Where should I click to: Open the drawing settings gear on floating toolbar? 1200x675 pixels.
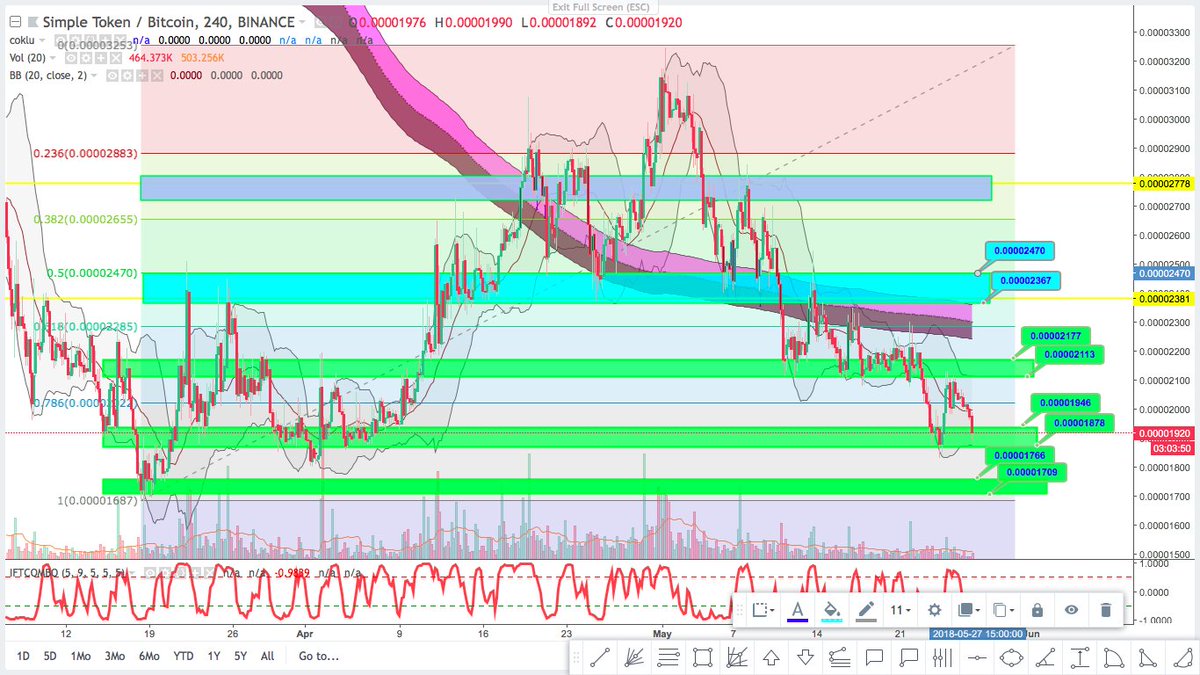click(934, 610)
